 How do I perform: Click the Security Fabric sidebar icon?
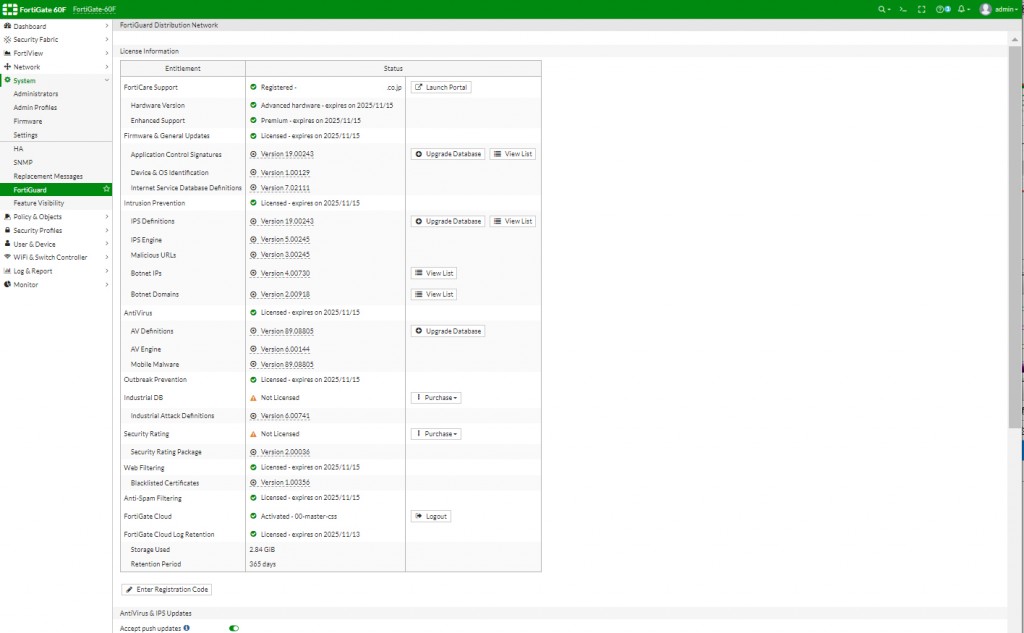[7, 40]
